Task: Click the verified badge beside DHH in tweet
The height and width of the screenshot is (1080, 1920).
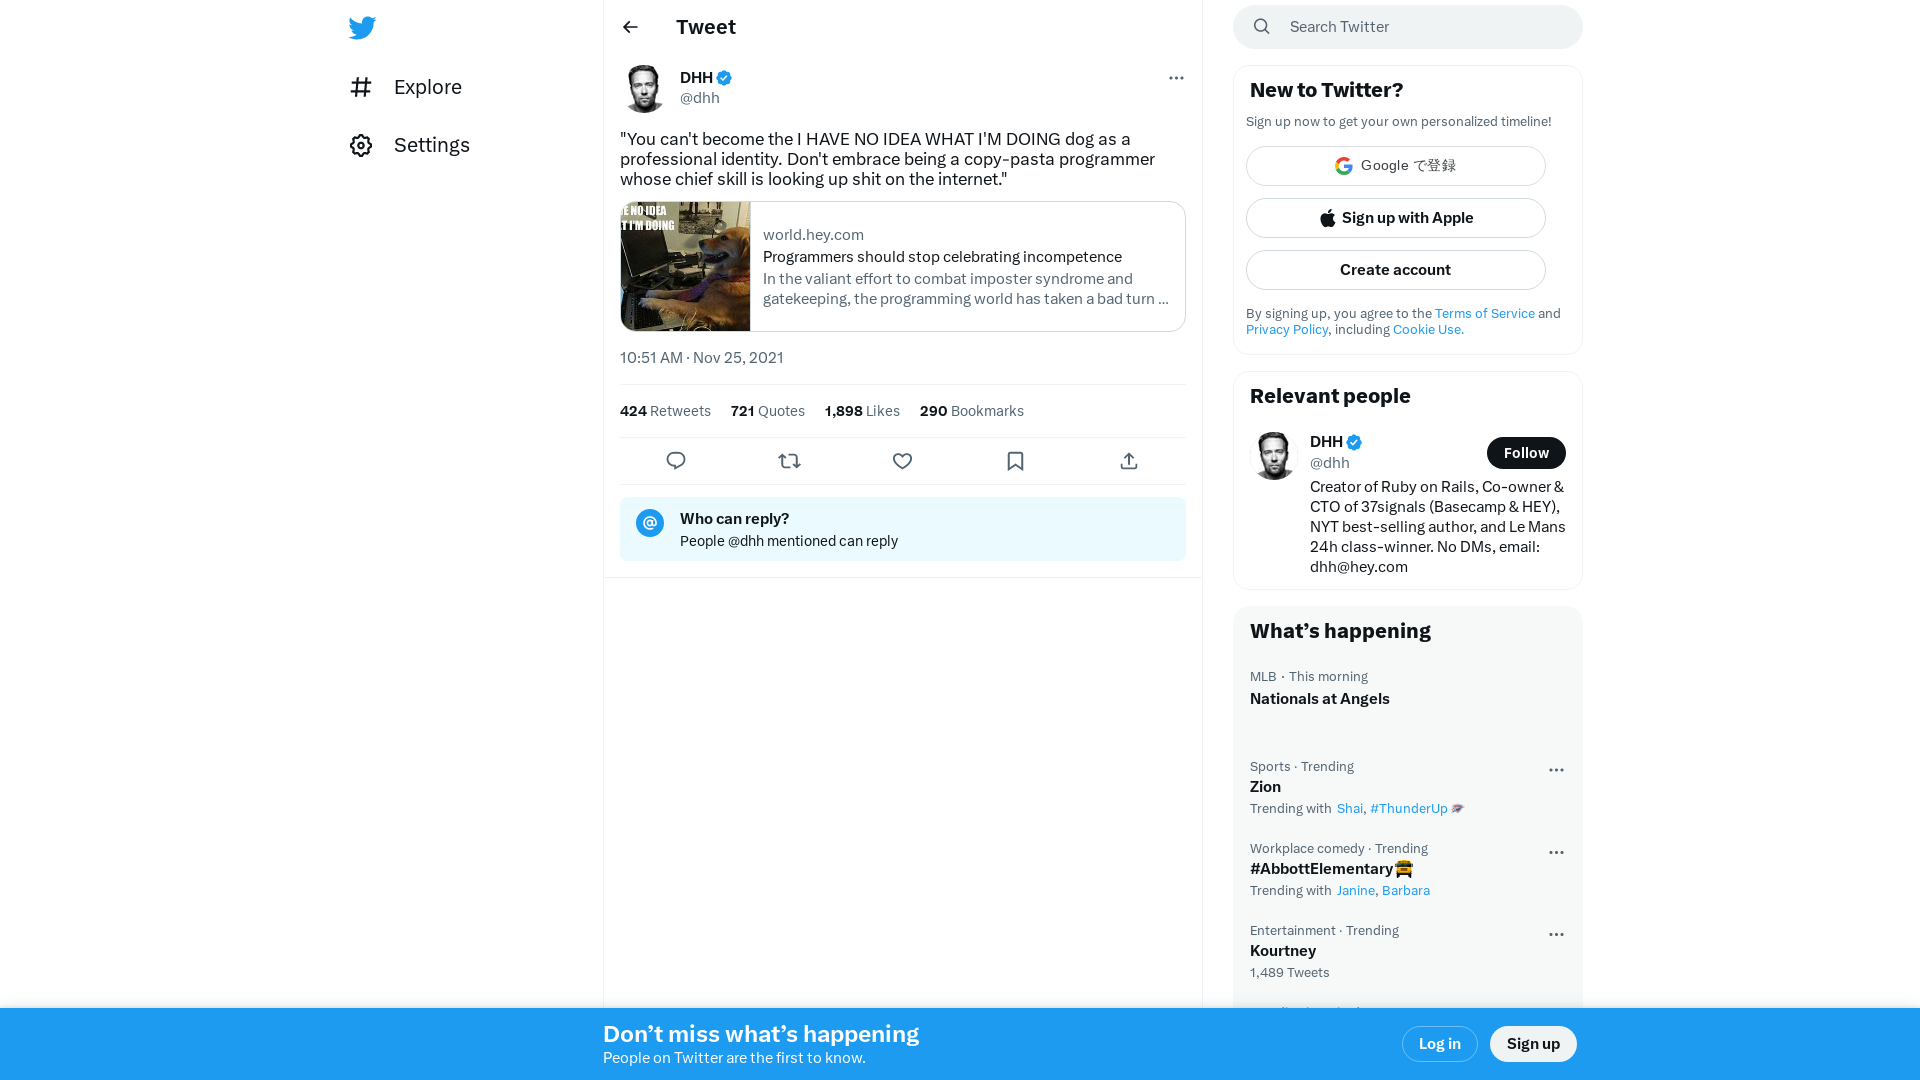Action: (x=724, y=78)
